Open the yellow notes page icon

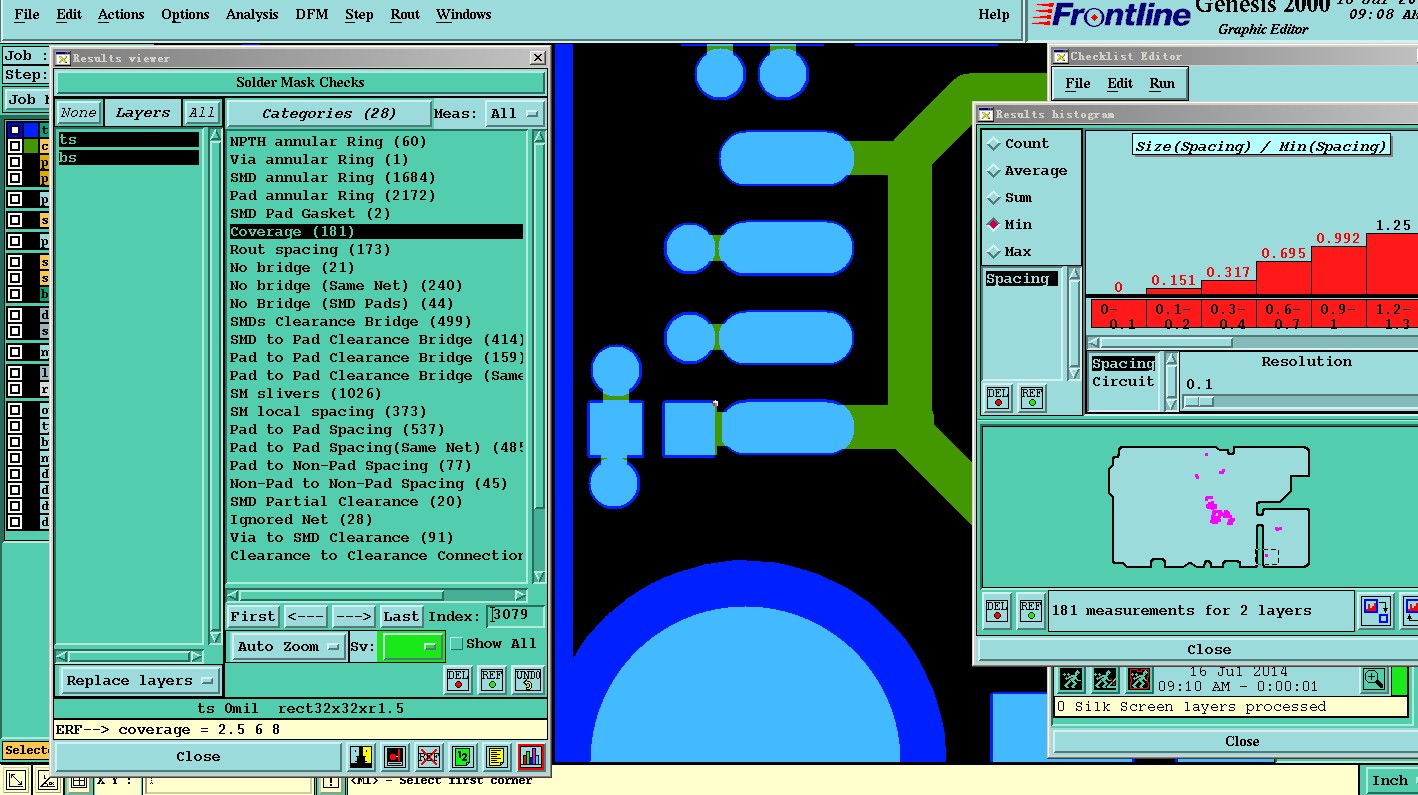tap(496, 756)
